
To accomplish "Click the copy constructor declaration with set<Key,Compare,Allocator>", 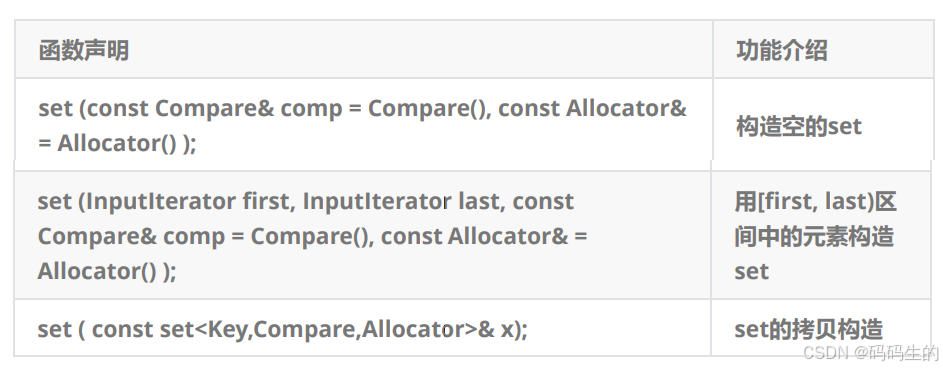I will pos(283,330).
